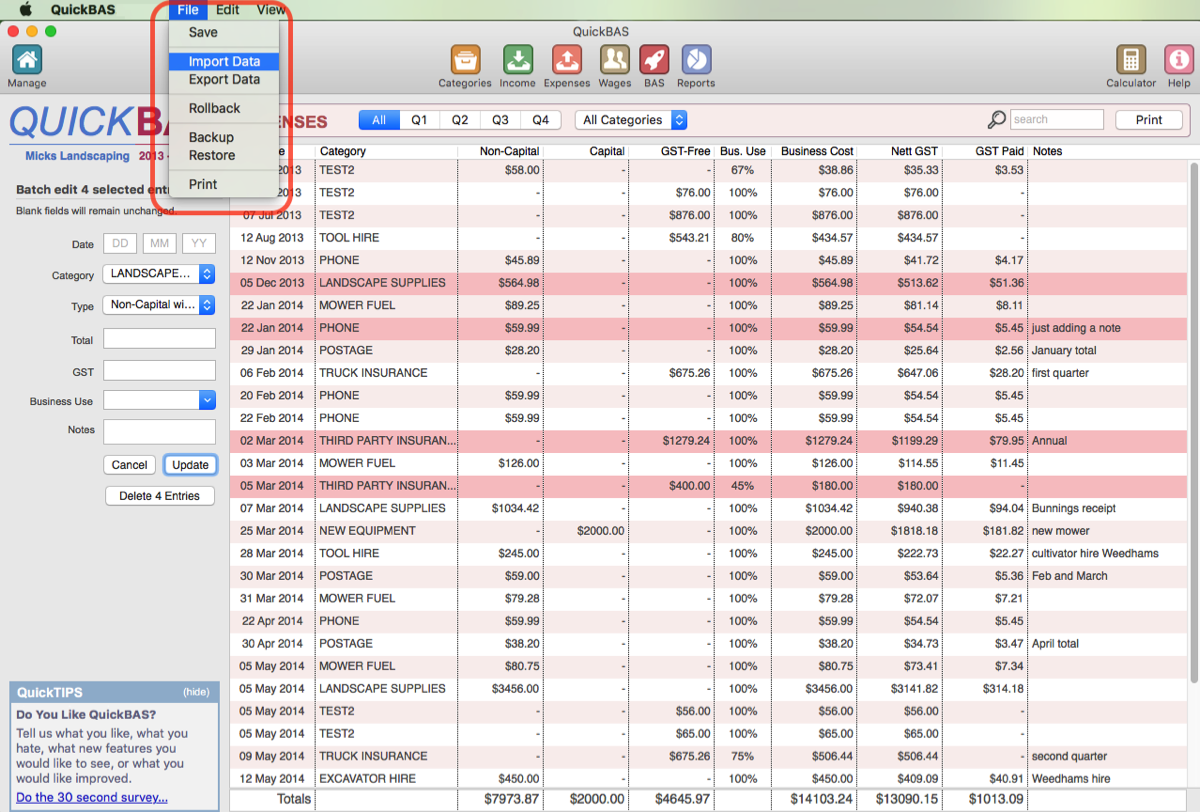
Task: Open the Categories toolbar icon
Action: point(465,60)
